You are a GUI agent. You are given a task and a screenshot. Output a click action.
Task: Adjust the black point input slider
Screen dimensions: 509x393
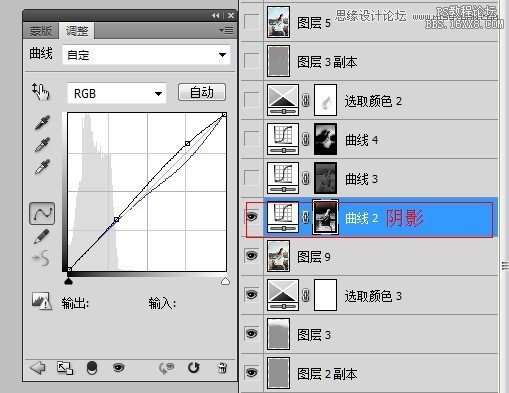tap(68, 281)
